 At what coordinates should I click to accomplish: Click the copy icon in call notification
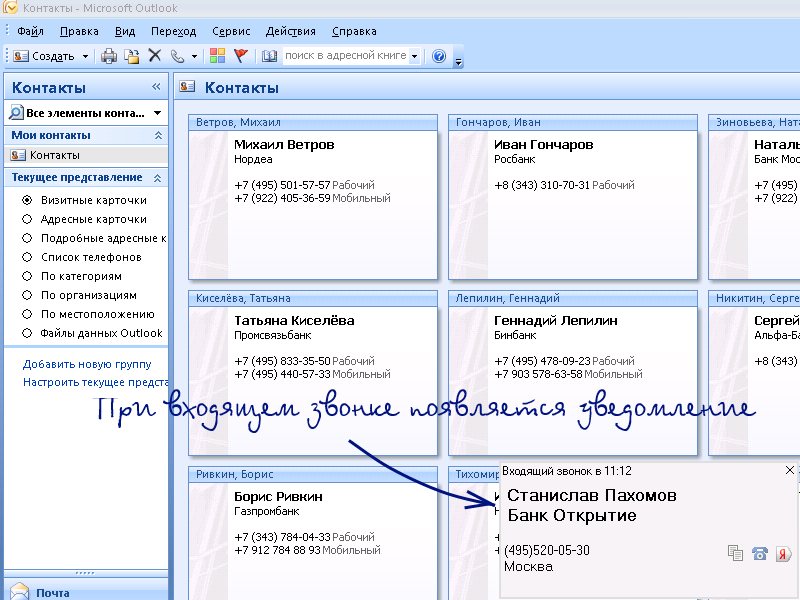[735, 553]
